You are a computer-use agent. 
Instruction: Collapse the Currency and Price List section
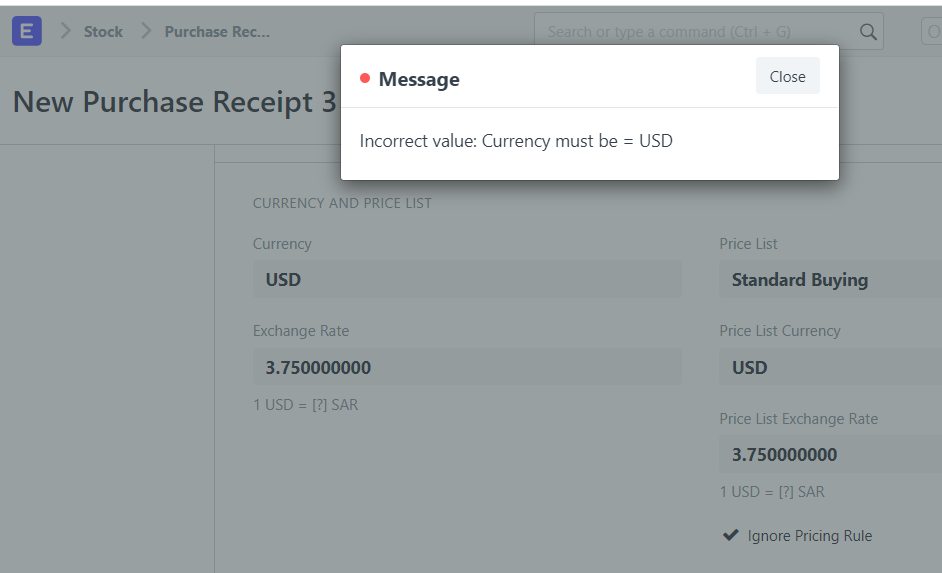click(342, 203)
